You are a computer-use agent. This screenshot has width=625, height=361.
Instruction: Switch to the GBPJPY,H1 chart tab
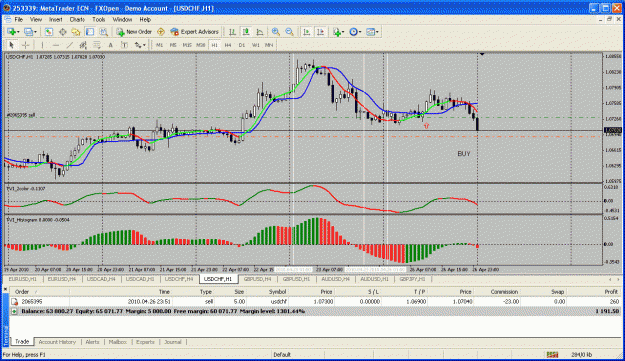pos(412,279)
